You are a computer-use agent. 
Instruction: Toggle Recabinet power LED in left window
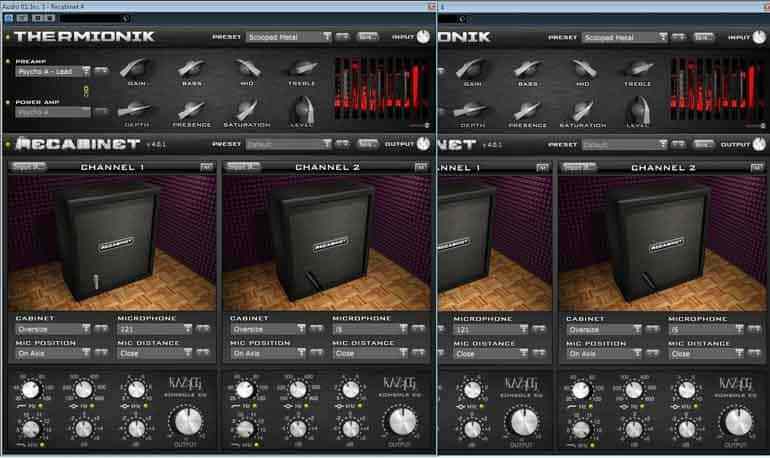(8, 144)
